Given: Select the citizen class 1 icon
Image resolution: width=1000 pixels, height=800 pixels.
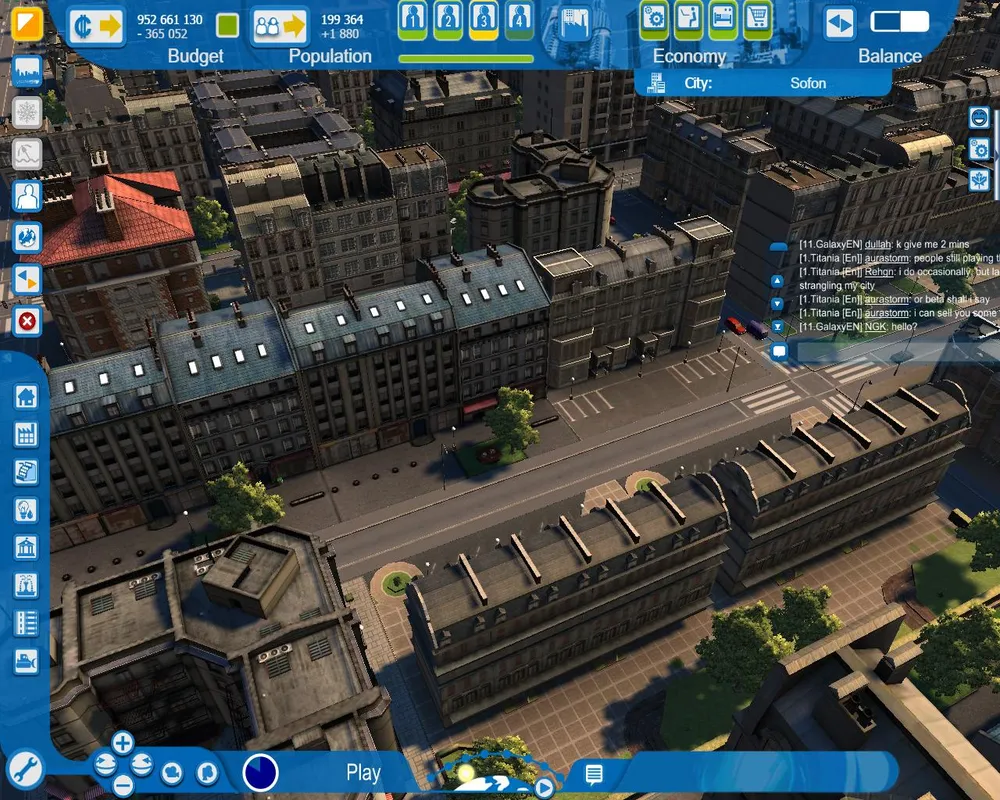Looking at the screenshot, I should [x=413, y=19].
